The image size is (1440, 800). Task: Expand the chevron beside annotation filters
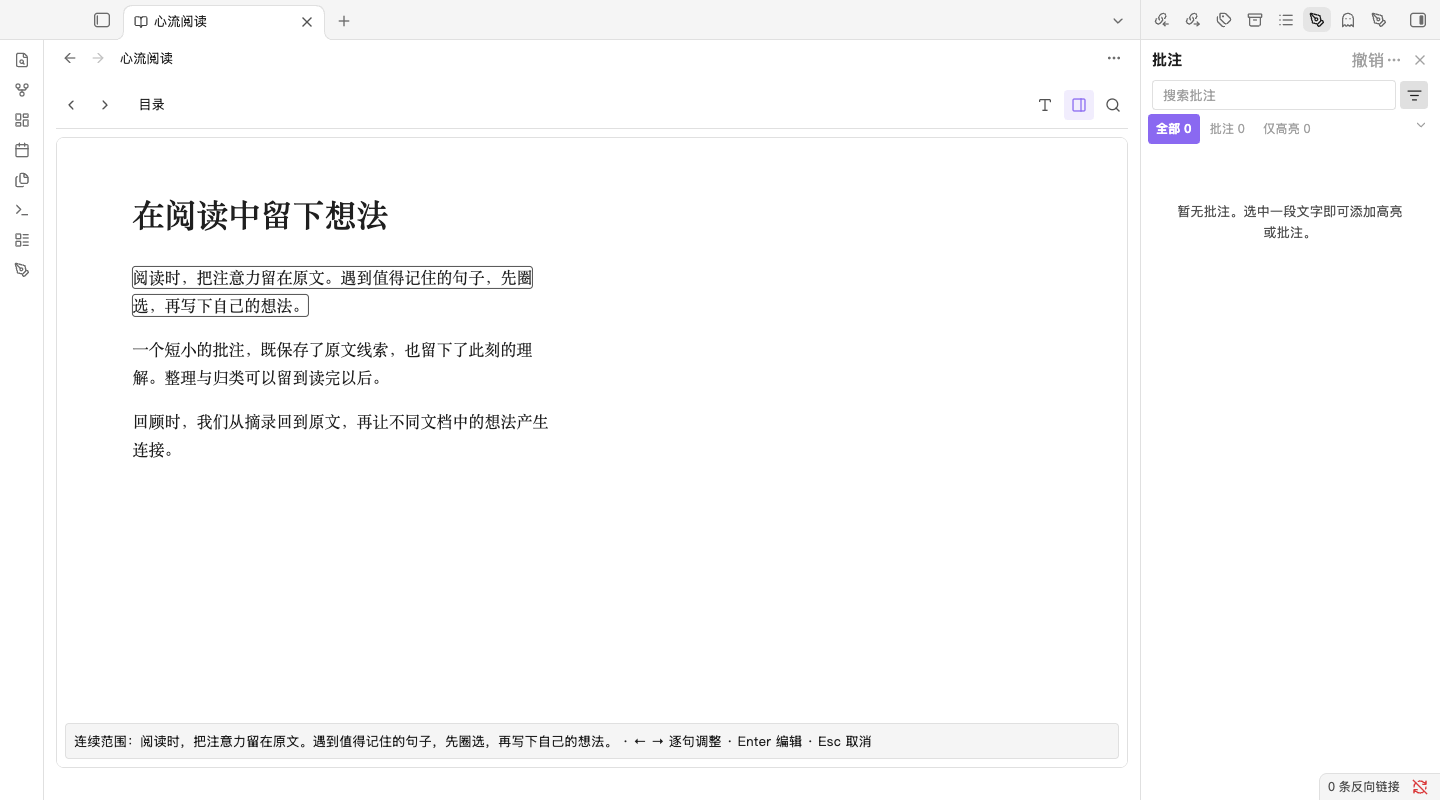click(1421, 125)
